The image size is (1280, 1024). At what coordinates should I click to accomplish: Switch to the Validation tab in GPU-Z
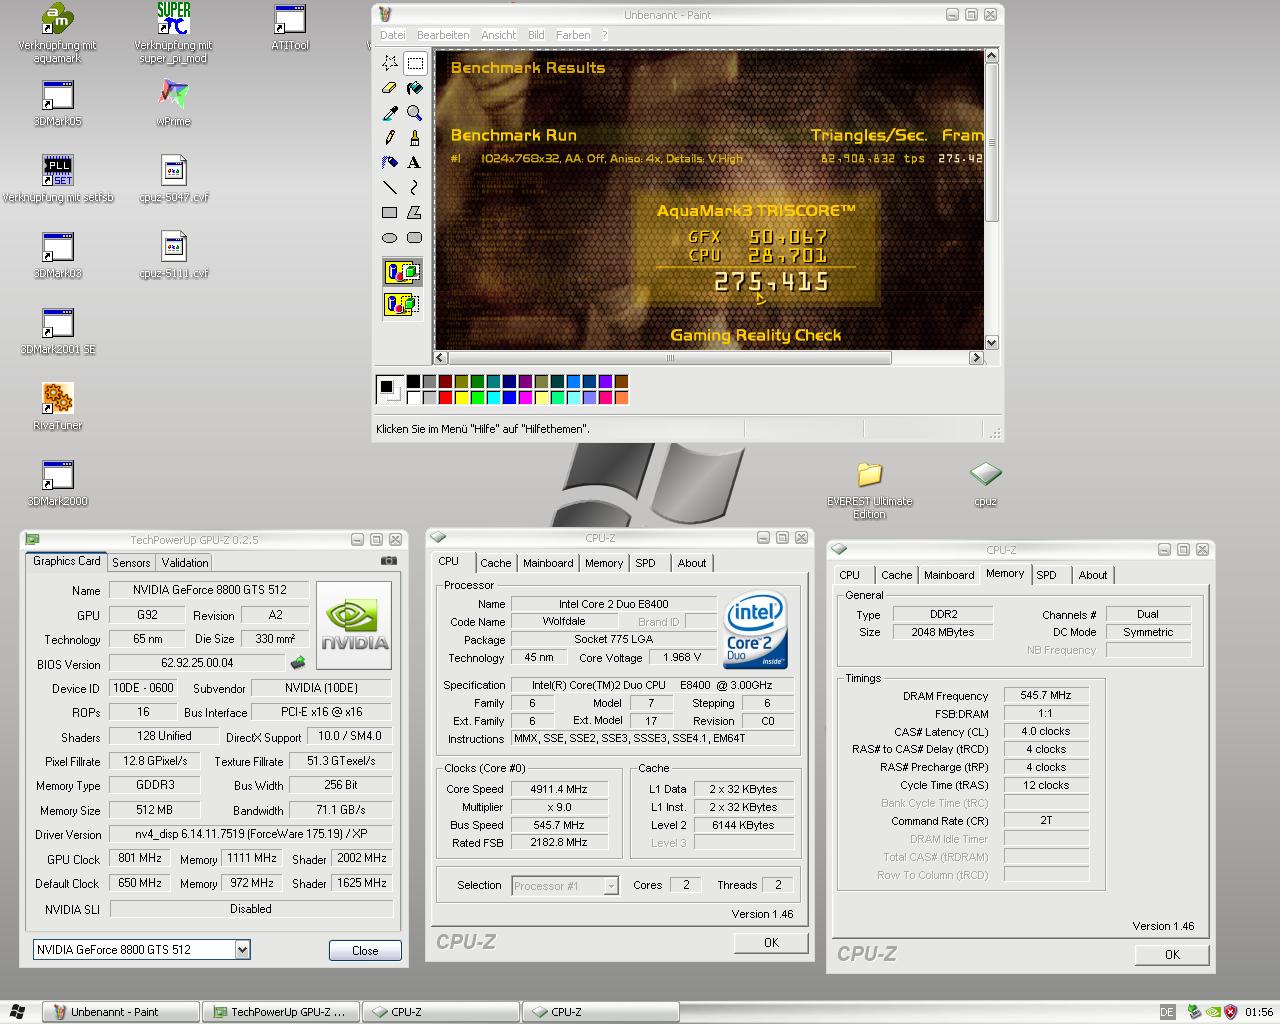pos(185,563)
